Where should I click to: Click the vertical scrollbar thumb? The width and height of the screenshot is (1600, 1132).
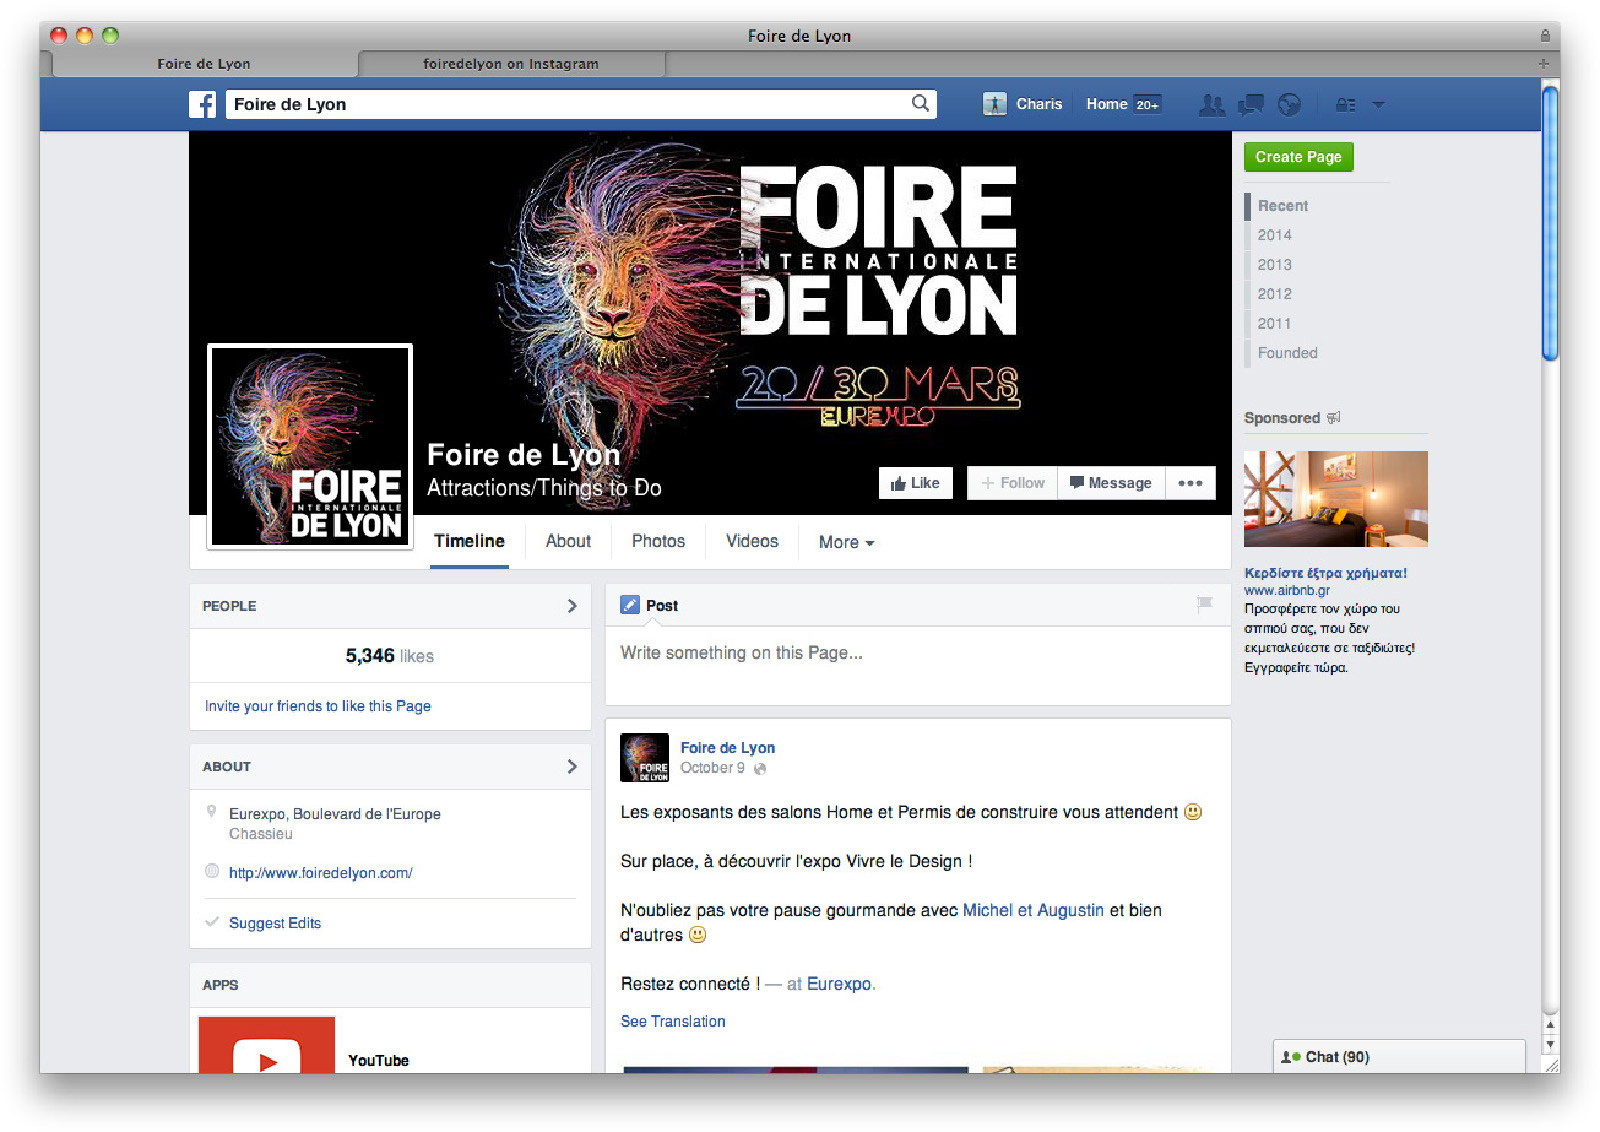pyautogui.click(x=1550, y=224)
